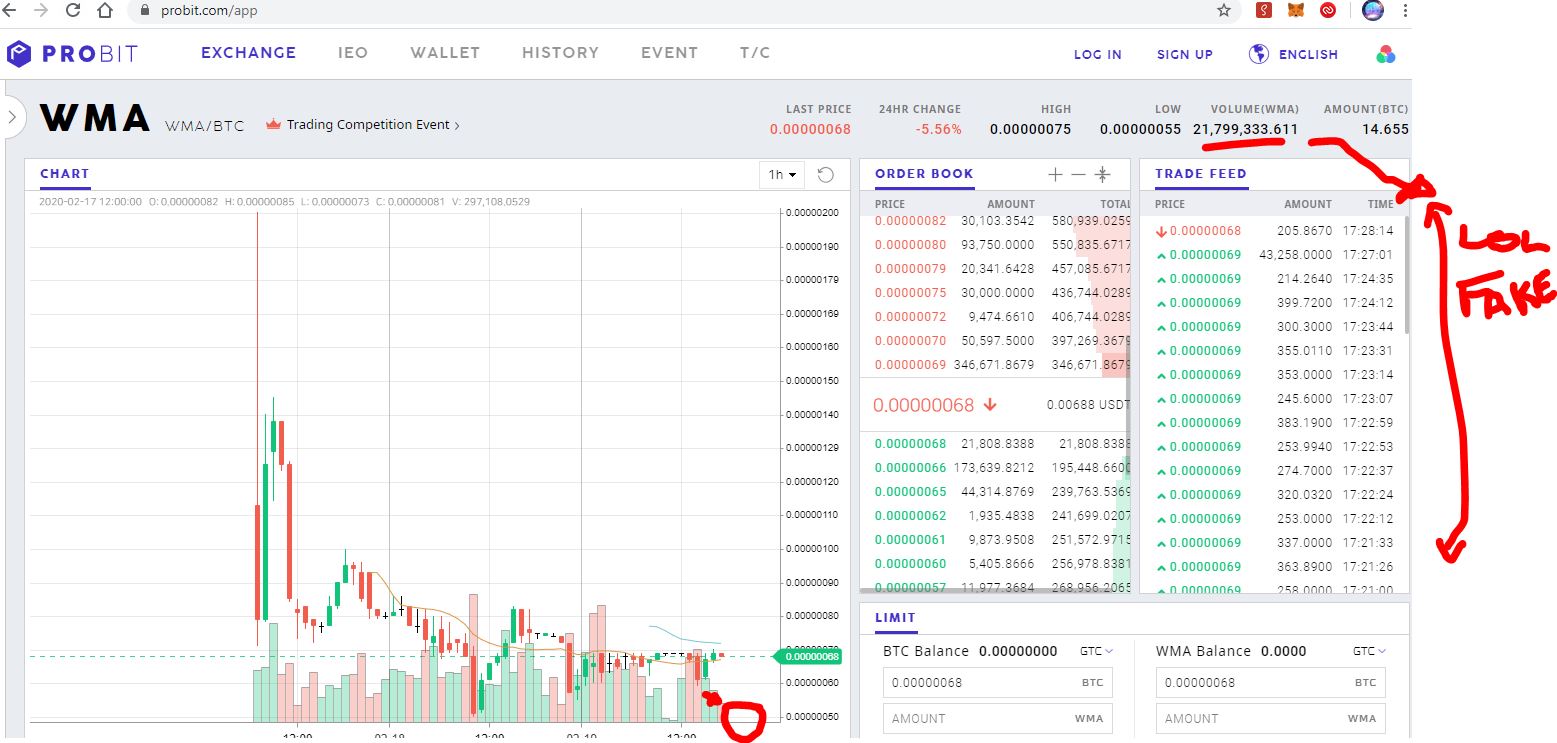Open the IEO page

353,53
